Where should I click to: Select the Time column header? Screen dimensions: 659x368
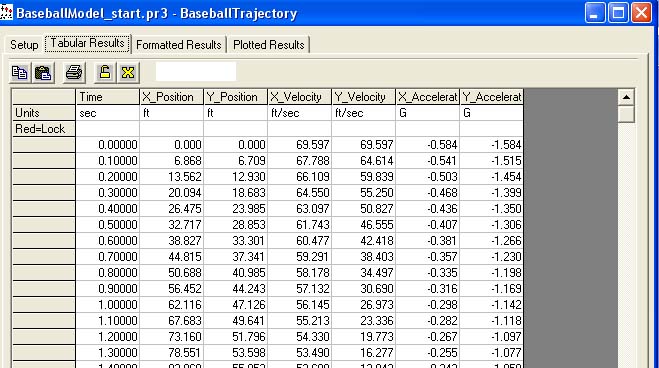pyautogui.click(x=108, y=97)
